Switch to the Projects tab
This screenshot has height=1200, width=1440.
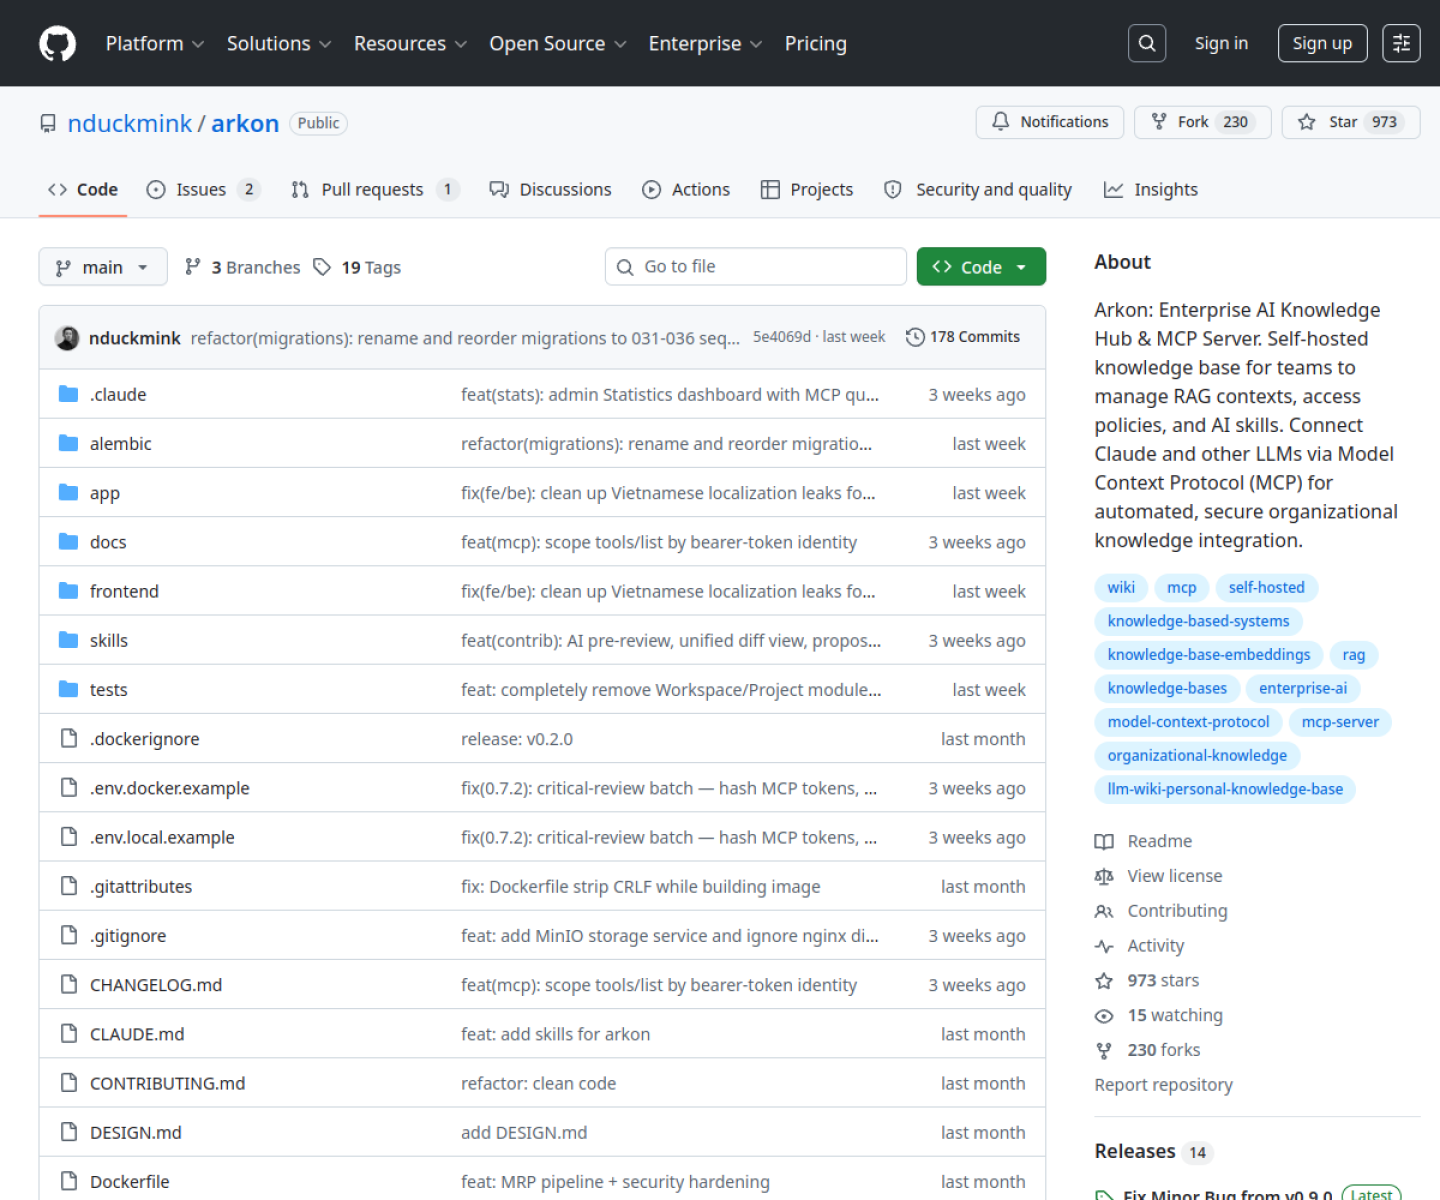(807, 189)
